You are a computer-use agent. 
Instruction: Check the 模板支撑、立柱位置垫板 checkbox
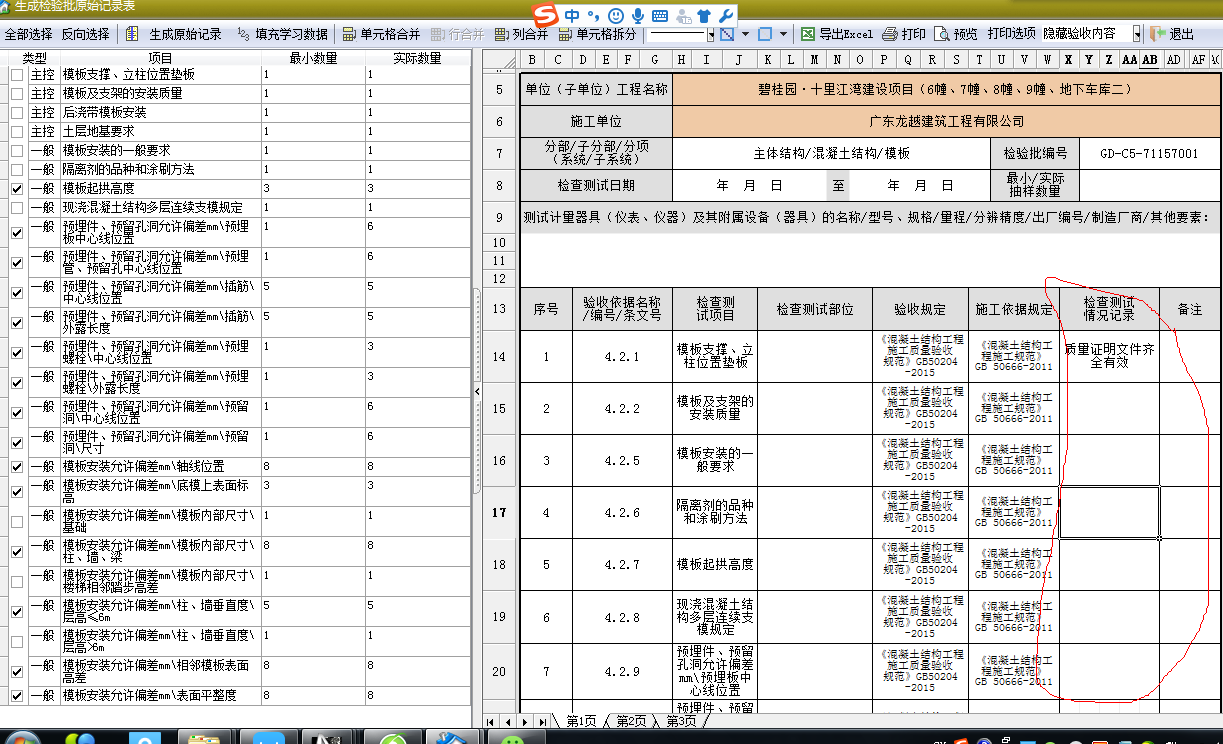pyautogui.click(x=17, y=75)
